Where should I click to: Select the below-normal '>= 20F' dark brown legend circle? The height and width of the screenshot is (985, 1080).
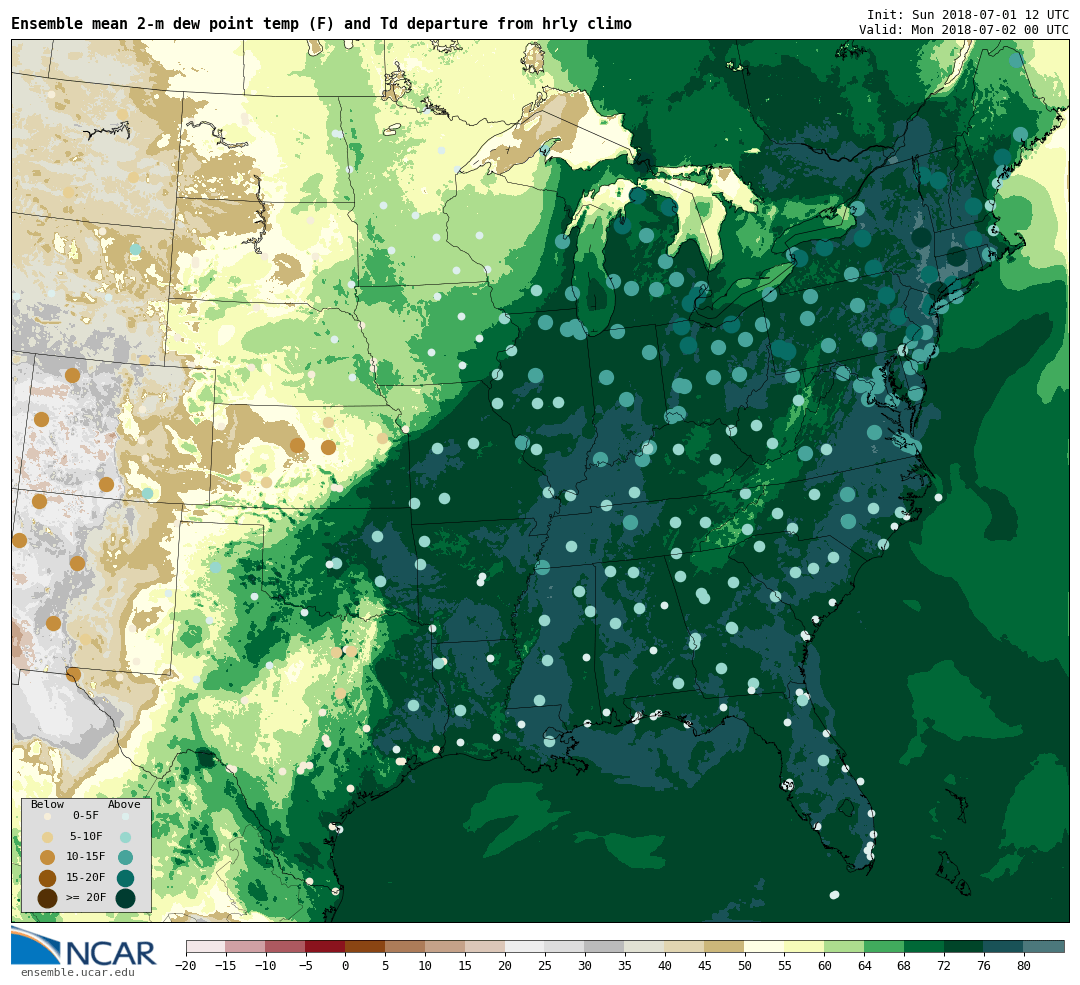pos(47,898)
